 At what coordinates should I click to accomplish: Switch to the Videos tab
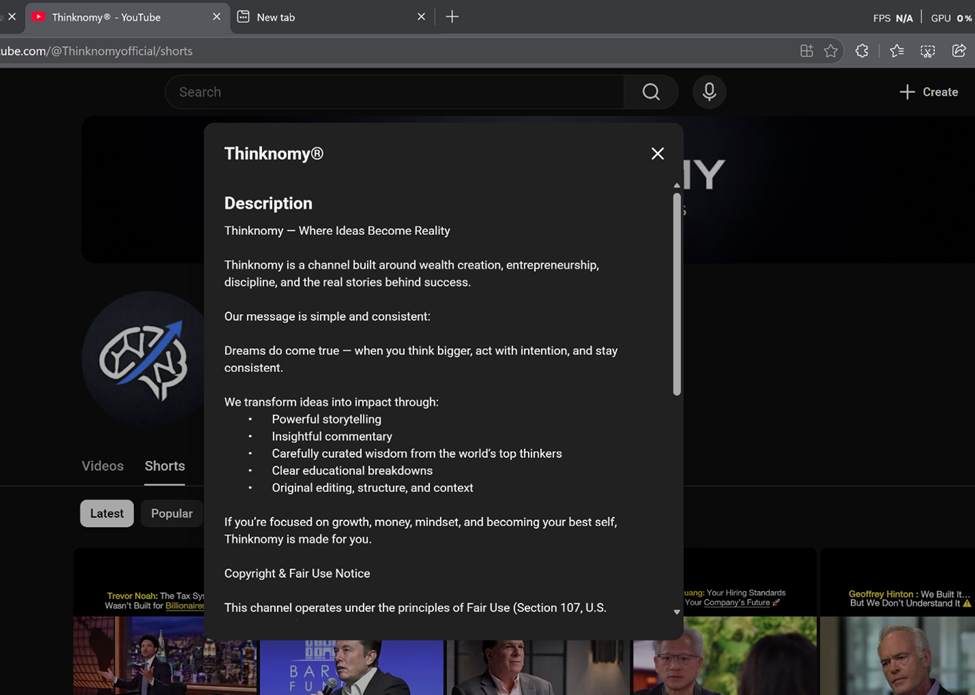pos(103,466)
